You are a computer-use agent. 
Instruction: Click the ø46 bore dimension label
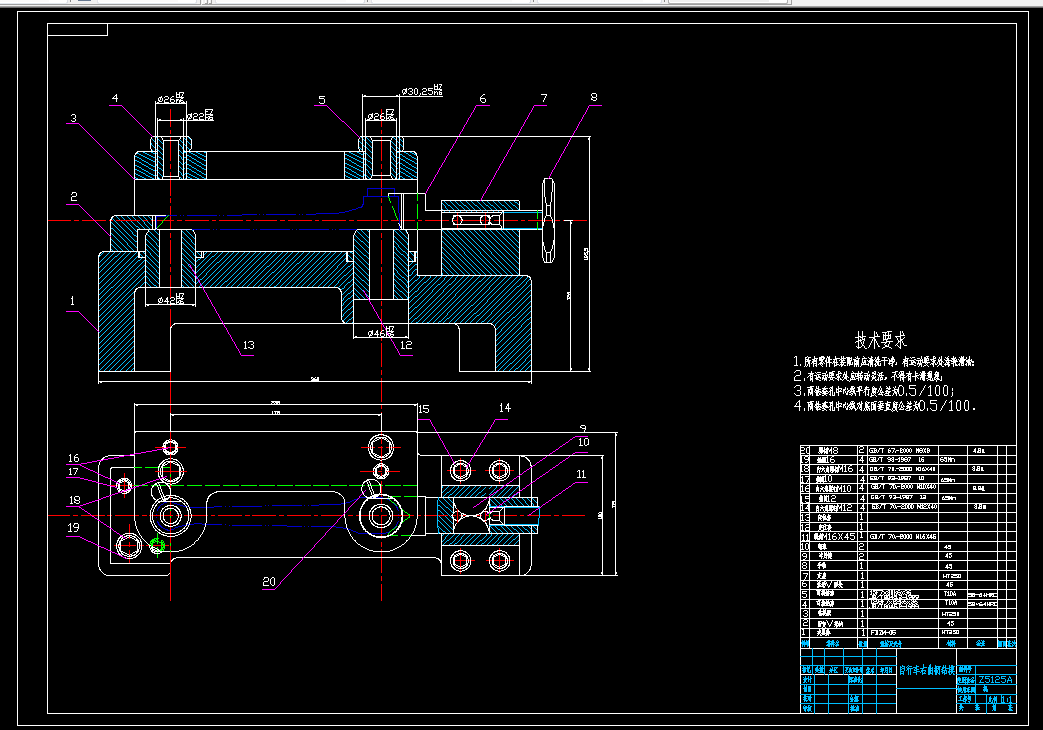click(380, 332)
